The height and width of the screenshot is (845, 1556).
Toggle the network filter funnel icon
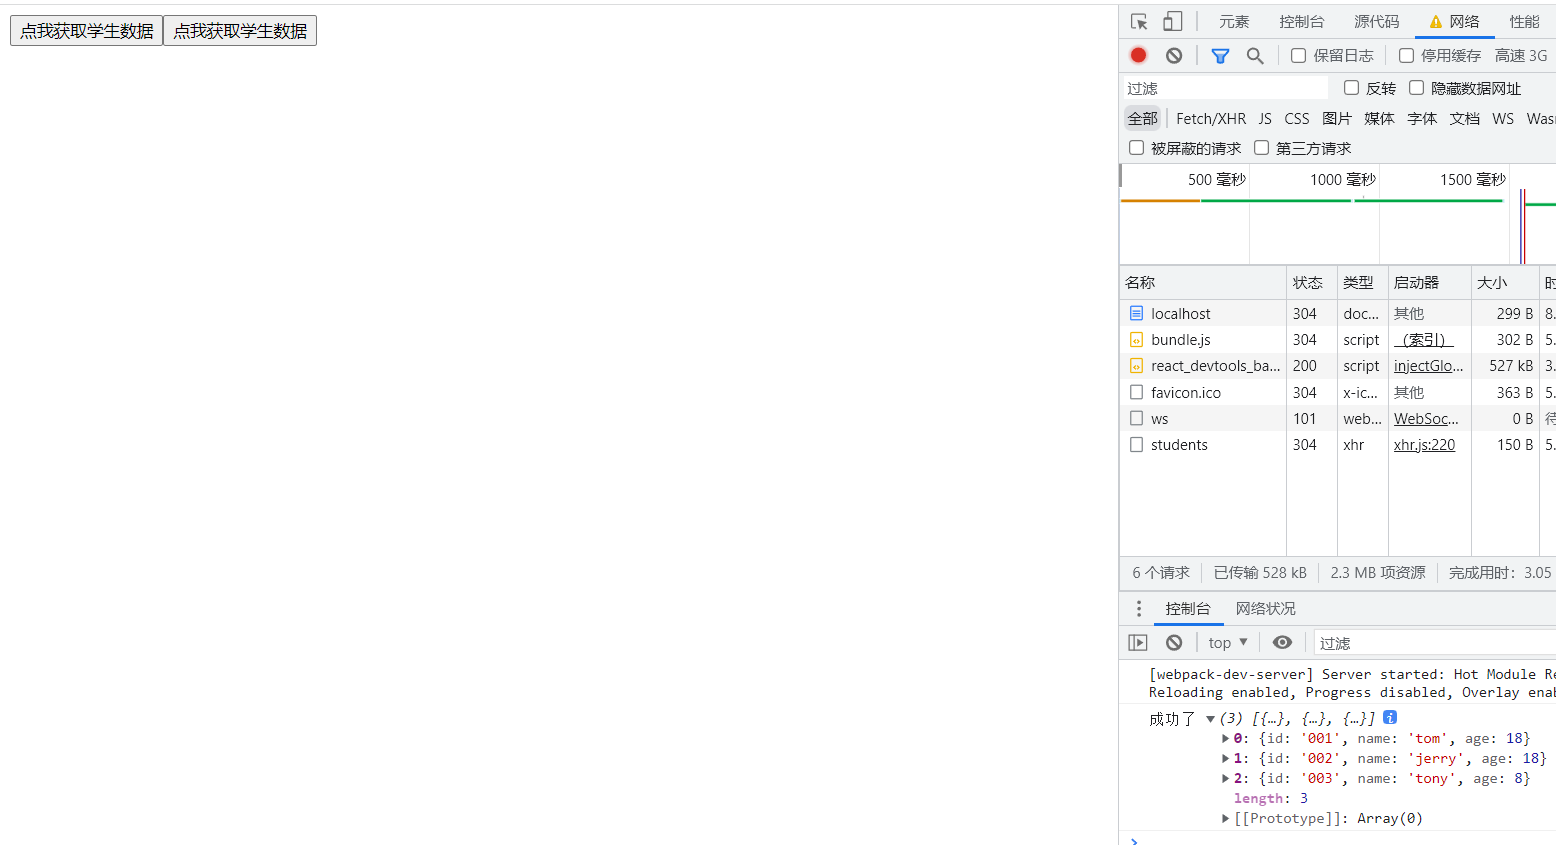[1220, 56]
